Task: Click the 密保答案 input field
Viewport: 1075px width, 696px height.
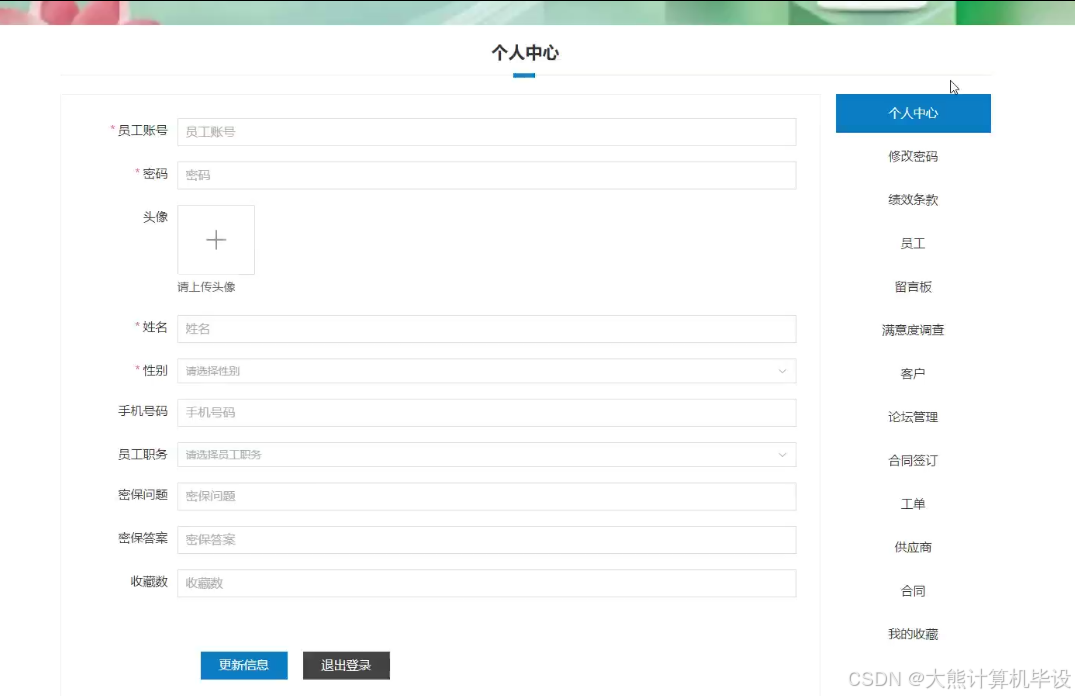Action: [x=487, y=540]
